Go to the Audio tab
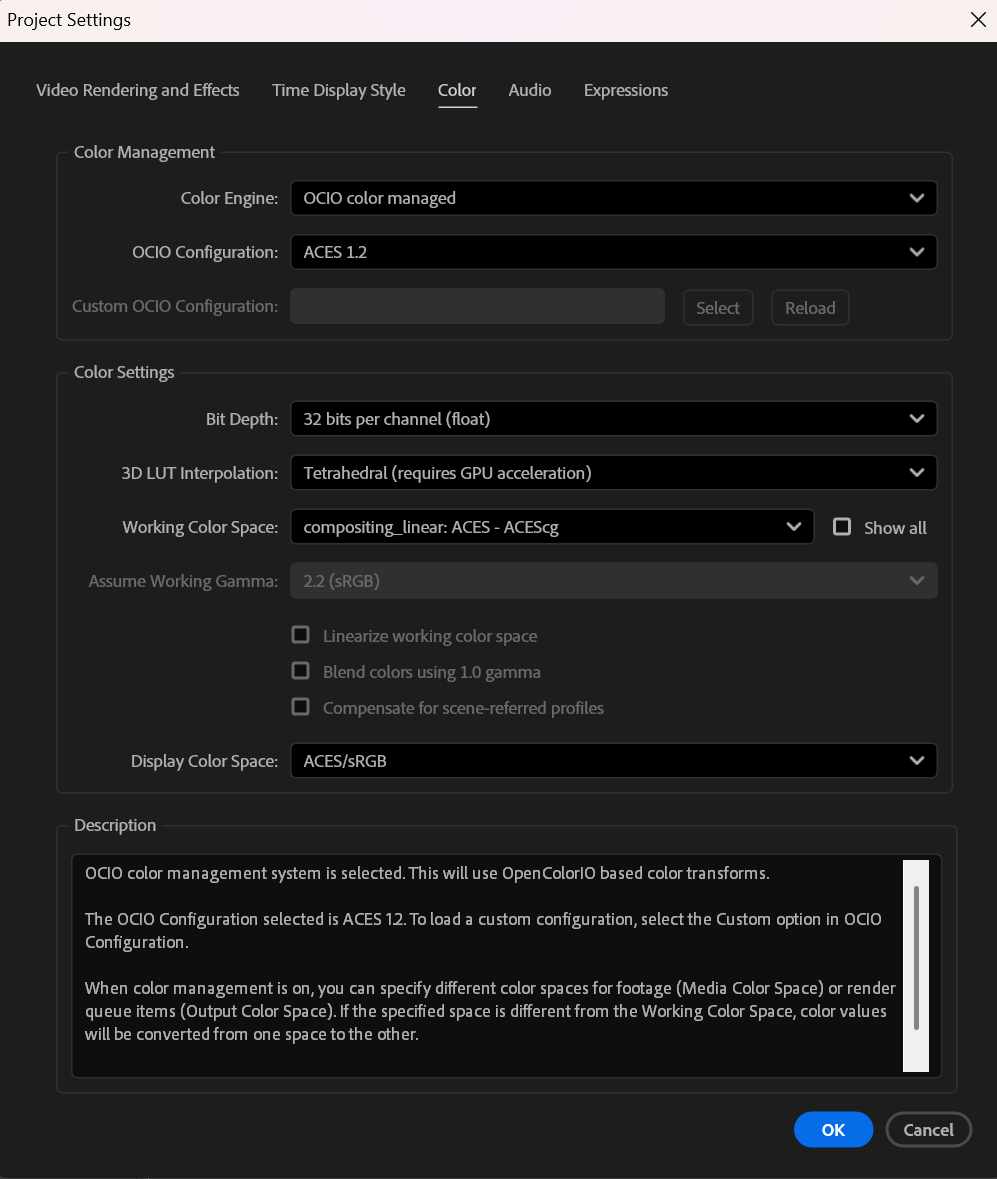This screenshot has width=997, height=1179. [529, 90]
